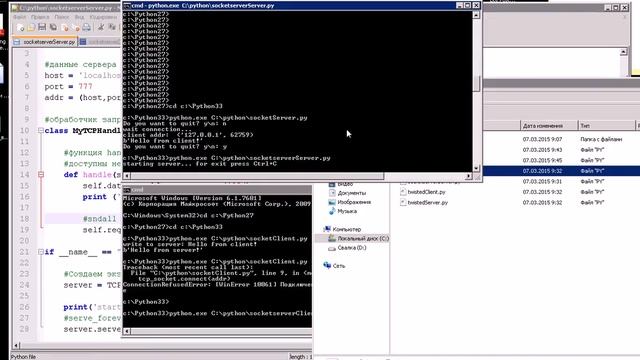Save the file using the floppy disk icon
This screenshot has width=640, height=360.
42,28
